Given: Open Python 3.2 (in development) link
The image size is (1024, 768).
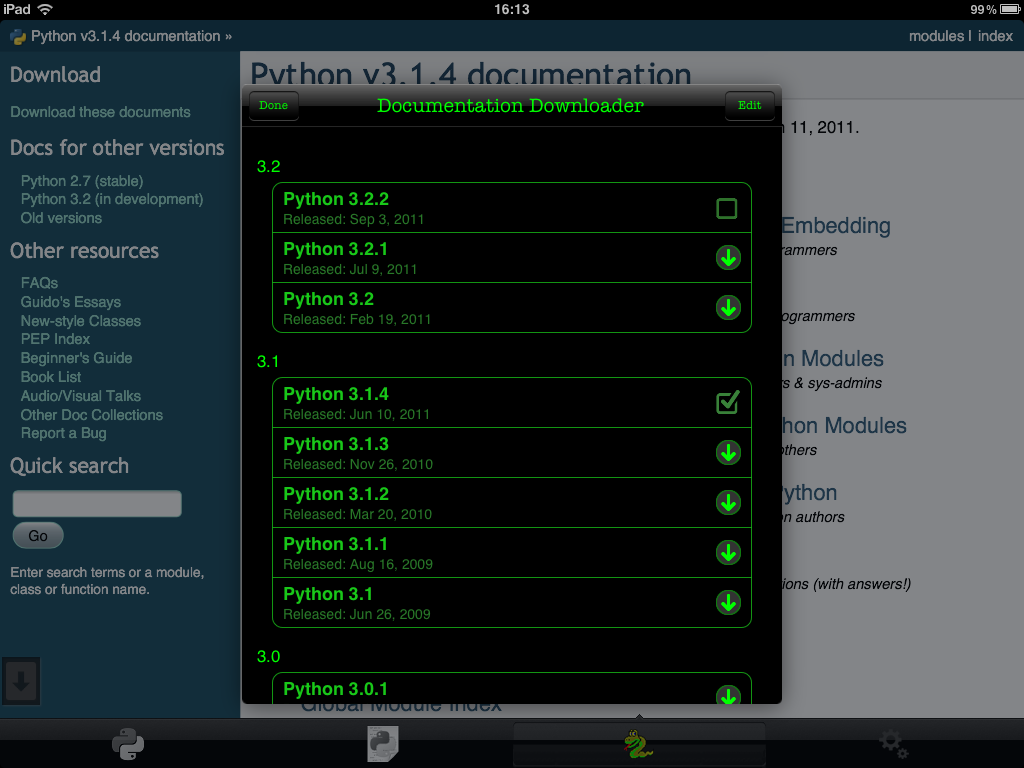Looking at the screenshot, I should click(112, 199).
